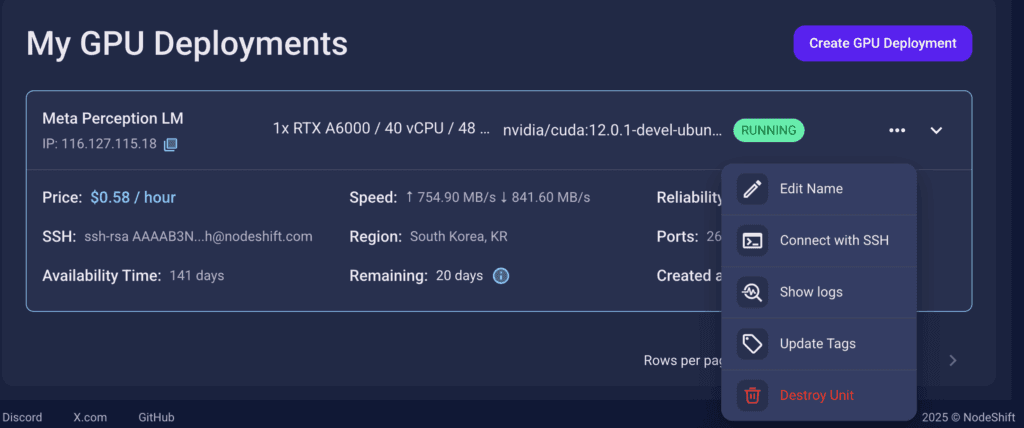
Task: Click the red trash icon to destroy unit
Action: click(x=752, y=395)
